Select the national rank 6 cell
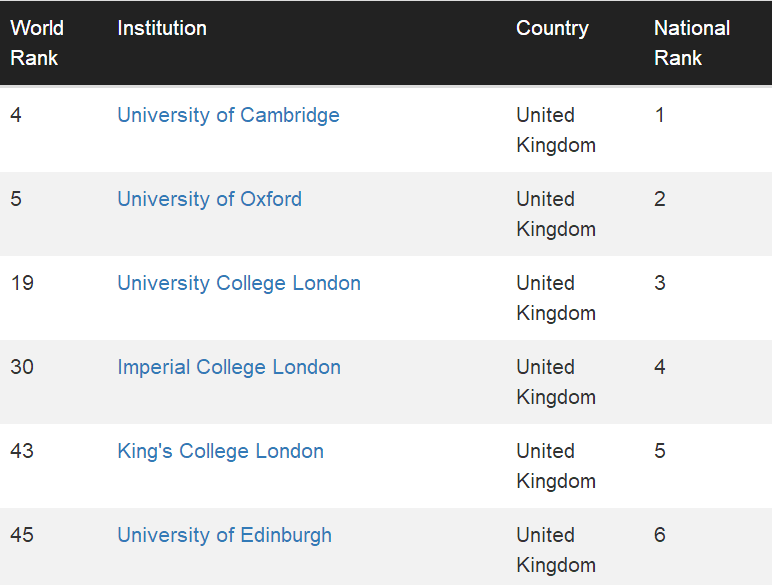 (x=660, y=535)
